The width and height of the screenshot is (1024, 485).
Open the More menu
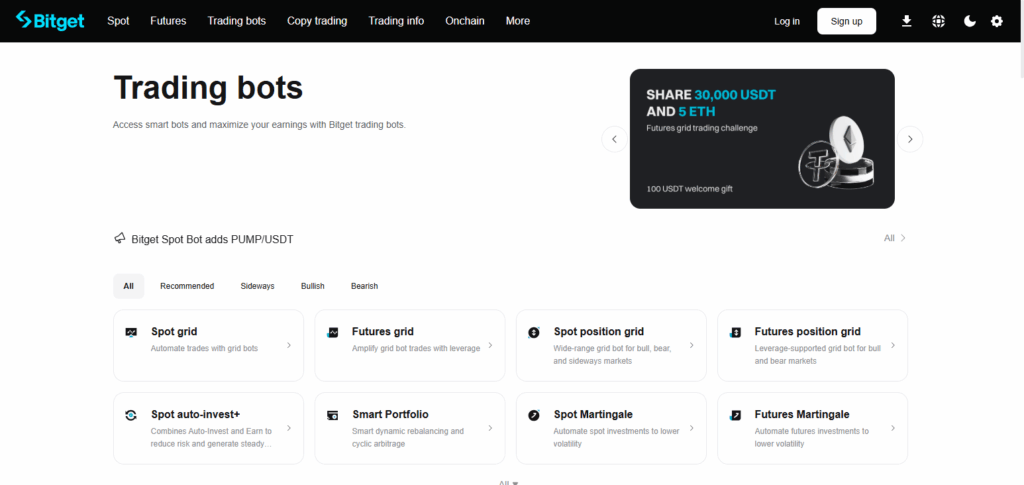tap(518, 21)
